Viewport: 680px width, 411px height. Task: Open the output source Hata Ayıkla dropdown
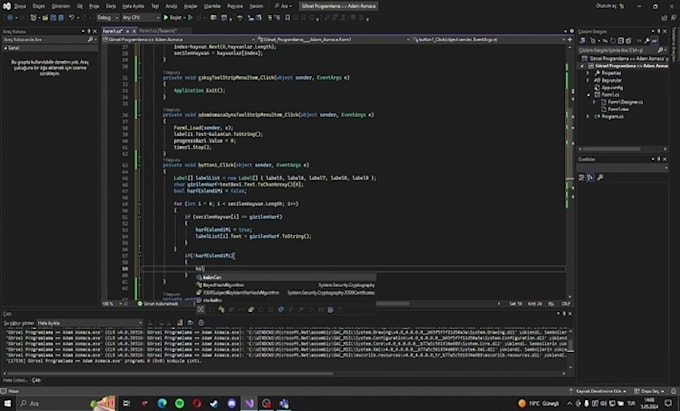click(x=89, y=323)
